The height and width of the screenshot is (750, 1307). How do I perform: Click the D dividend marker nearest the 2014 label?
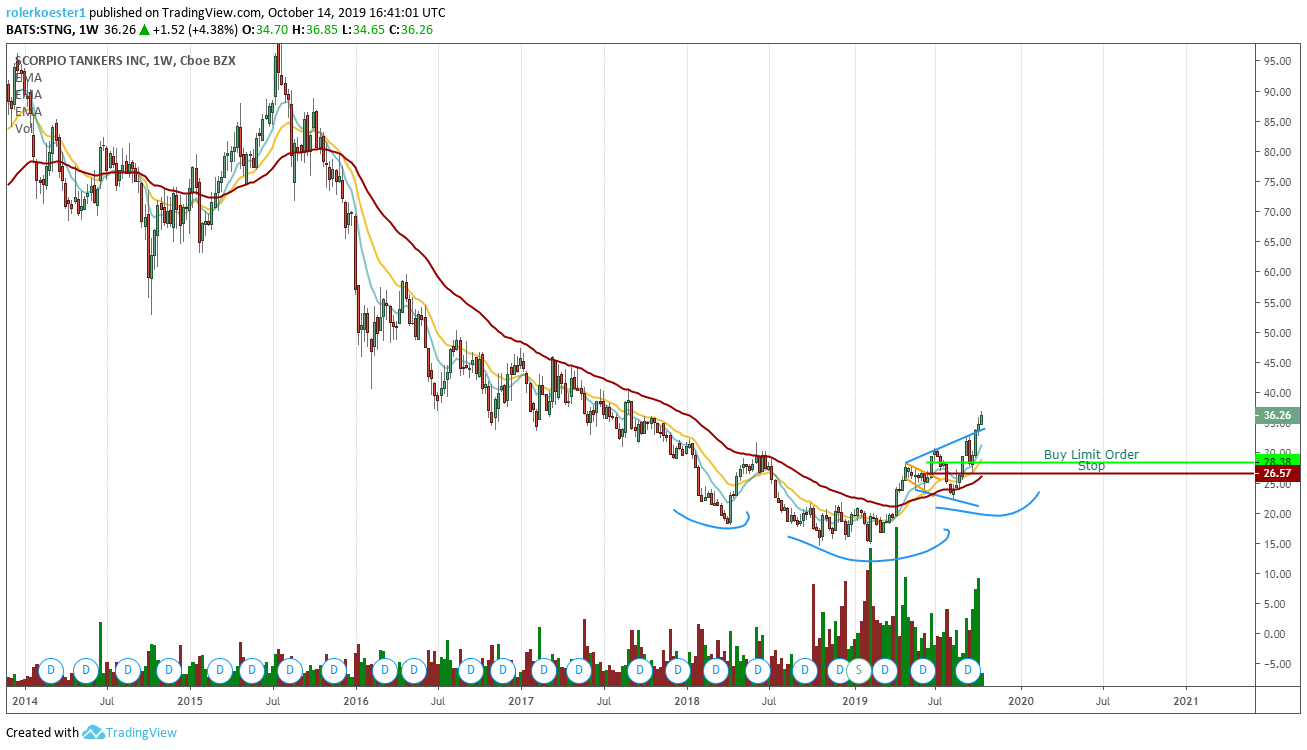(x=50, y=669)
